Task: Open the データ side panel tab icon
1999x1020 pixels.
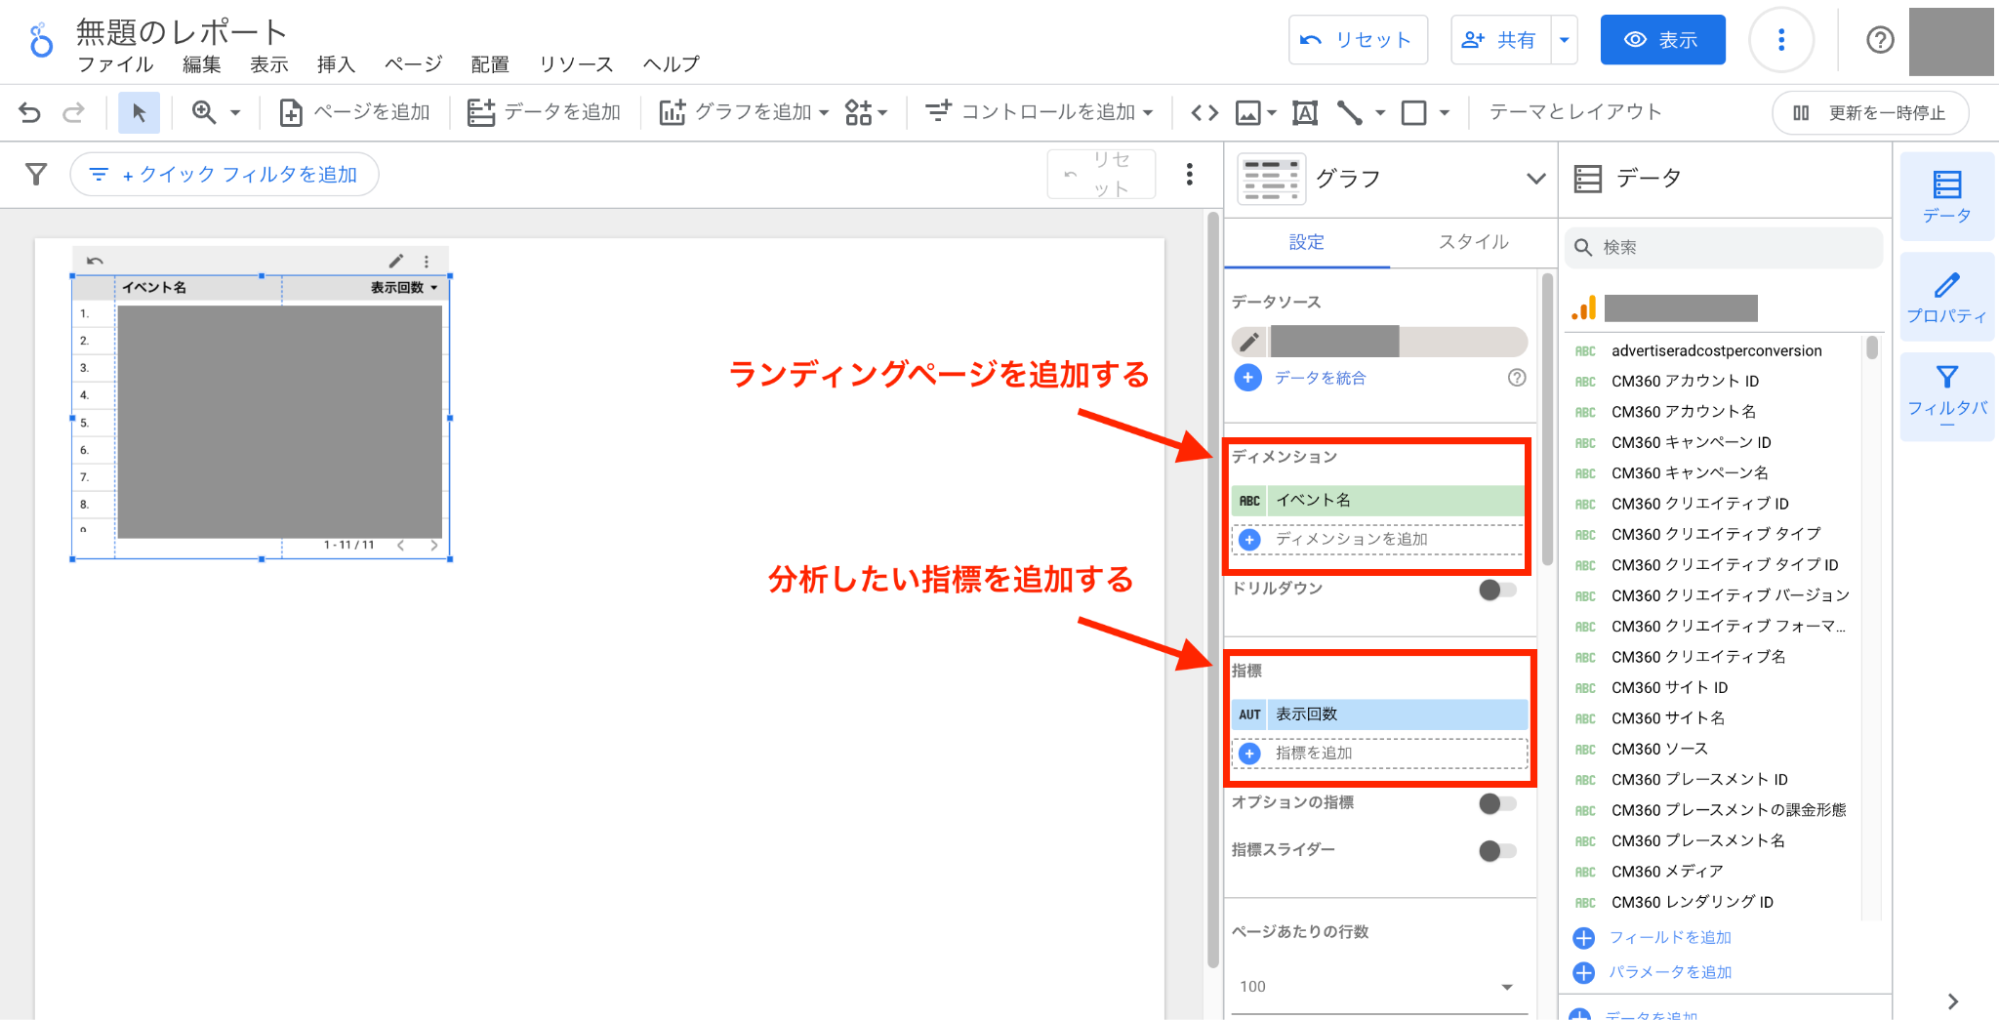Action: [x=1946, y=196]
